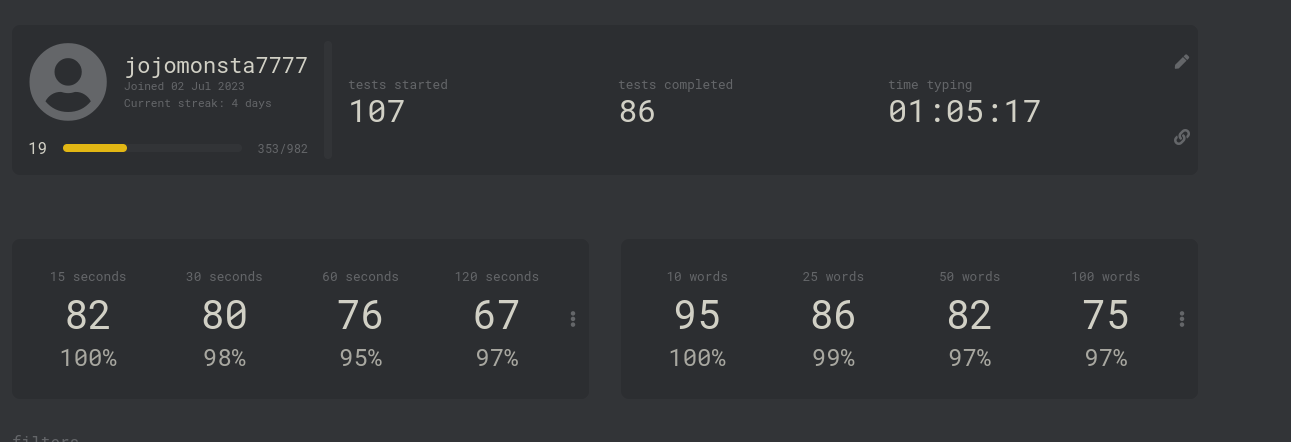Viewport: 1291px width, 442px height.
Task: Click the 100 words best score 75
Action: (1105, 316)
